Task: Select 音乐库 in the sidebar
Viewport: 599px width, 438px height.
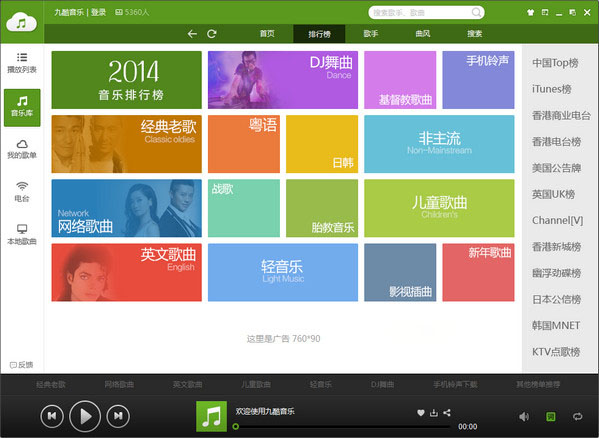Action: point(22,107)
